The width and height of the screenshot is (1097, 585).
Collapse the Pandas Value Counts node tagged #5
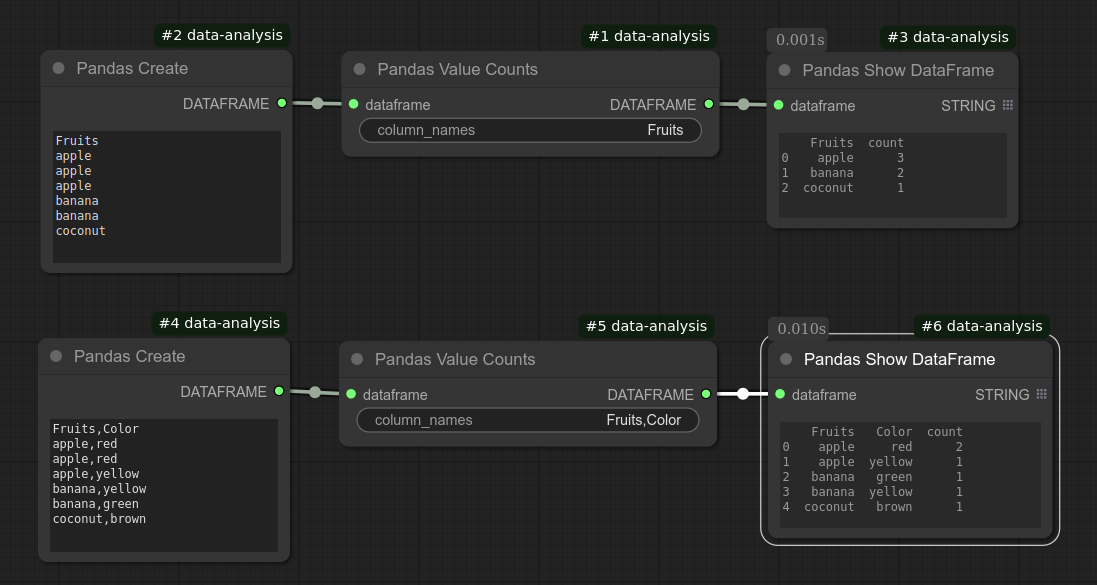(357, 359)
